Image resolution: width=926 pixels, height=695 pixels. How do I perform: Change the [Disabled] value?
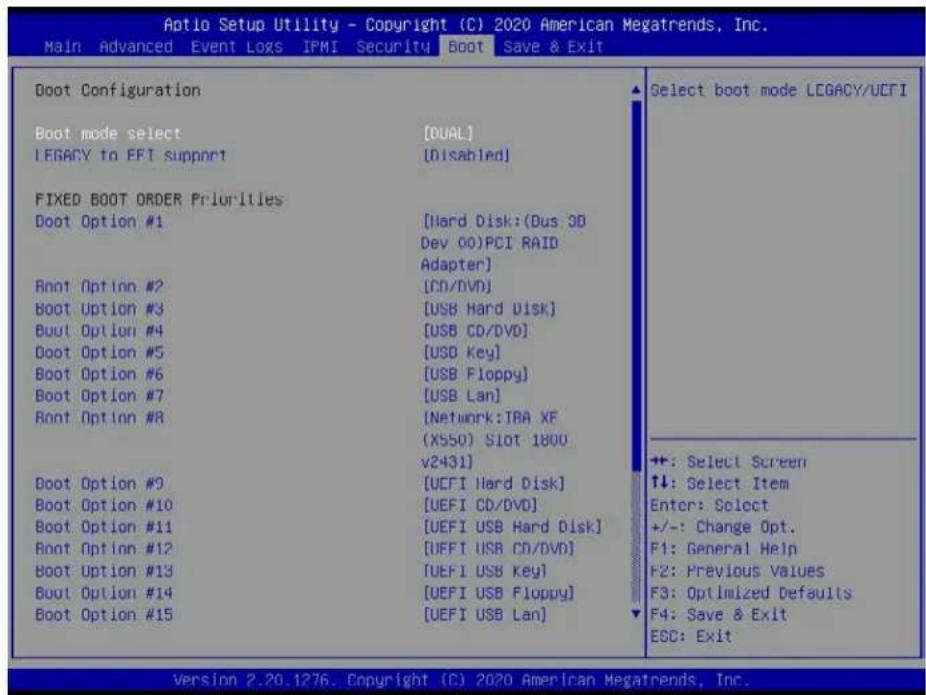tap(467, 155)
